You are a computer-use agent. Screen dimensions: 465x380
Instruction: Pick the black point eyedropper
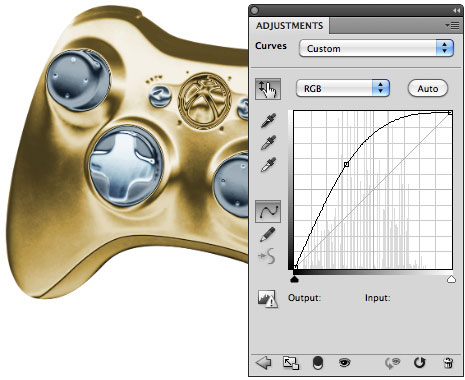(268, 121)
